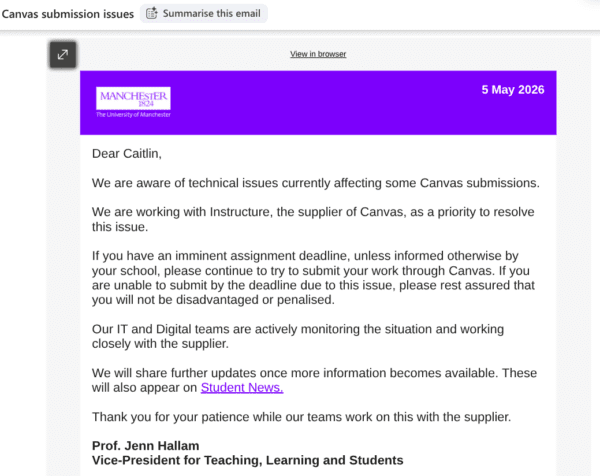Expand the email using the diagonal arrows icon
The width and height of the screenshot is (600, 476).
(x=63, y=55)
